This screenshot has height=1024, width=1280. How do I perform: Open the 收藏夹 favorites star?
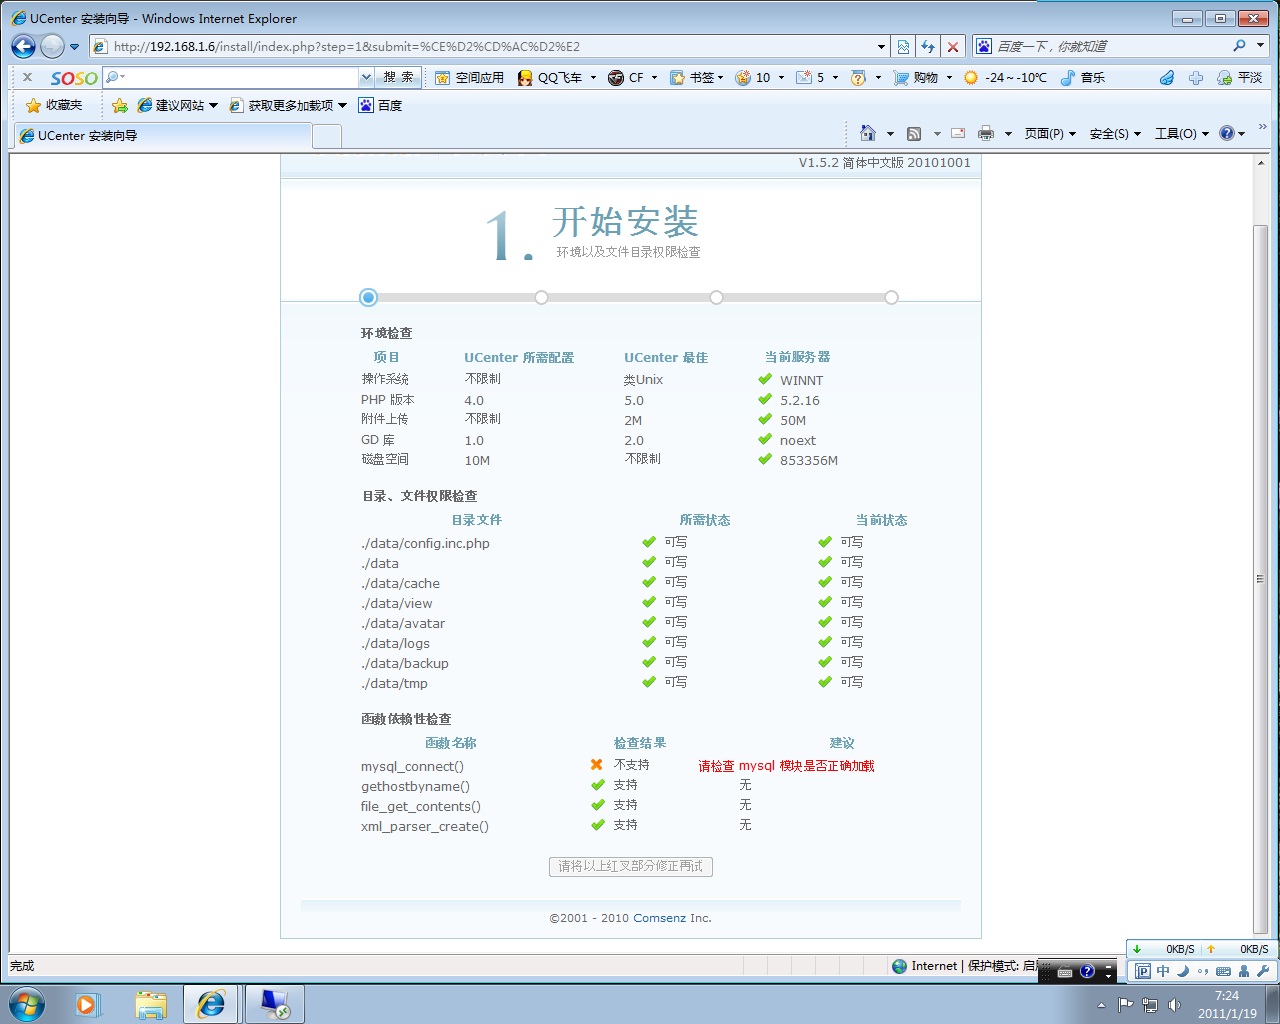[54, 105]
